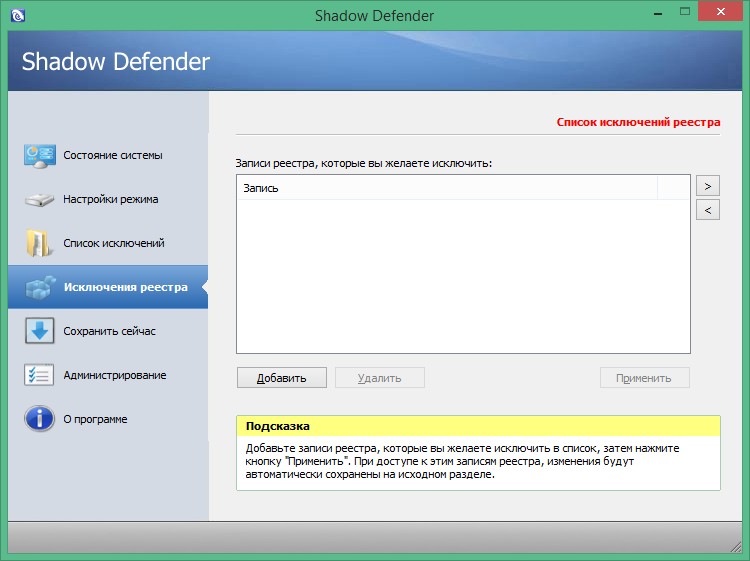Select 'Сохранить сейчас' in the sidebar

[109, 331]
